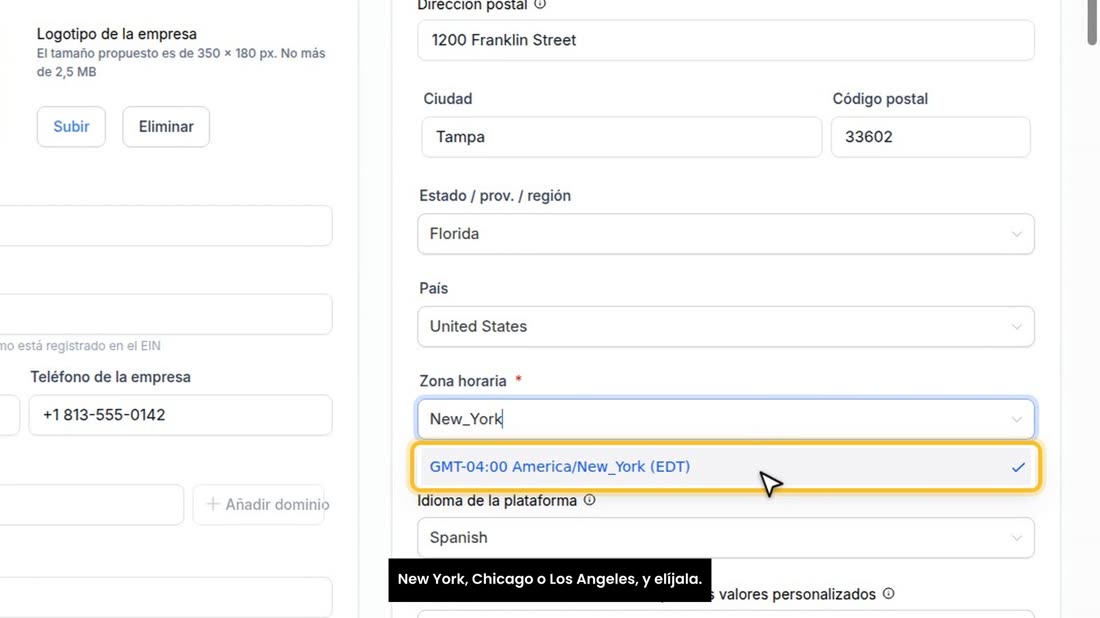Image resolution: width=1100 pixels, height=618 pixels.
Task: Click the info icon beside valores personalizados
Action: click(x=888, y=593)
